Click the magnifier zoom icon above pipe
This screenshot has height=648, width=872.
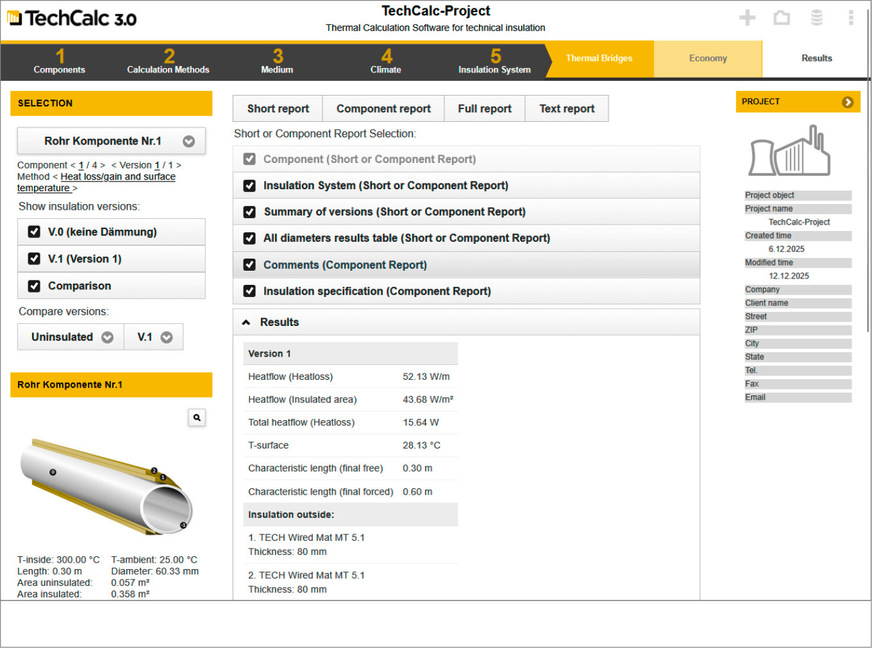click(x=197, y=417)
